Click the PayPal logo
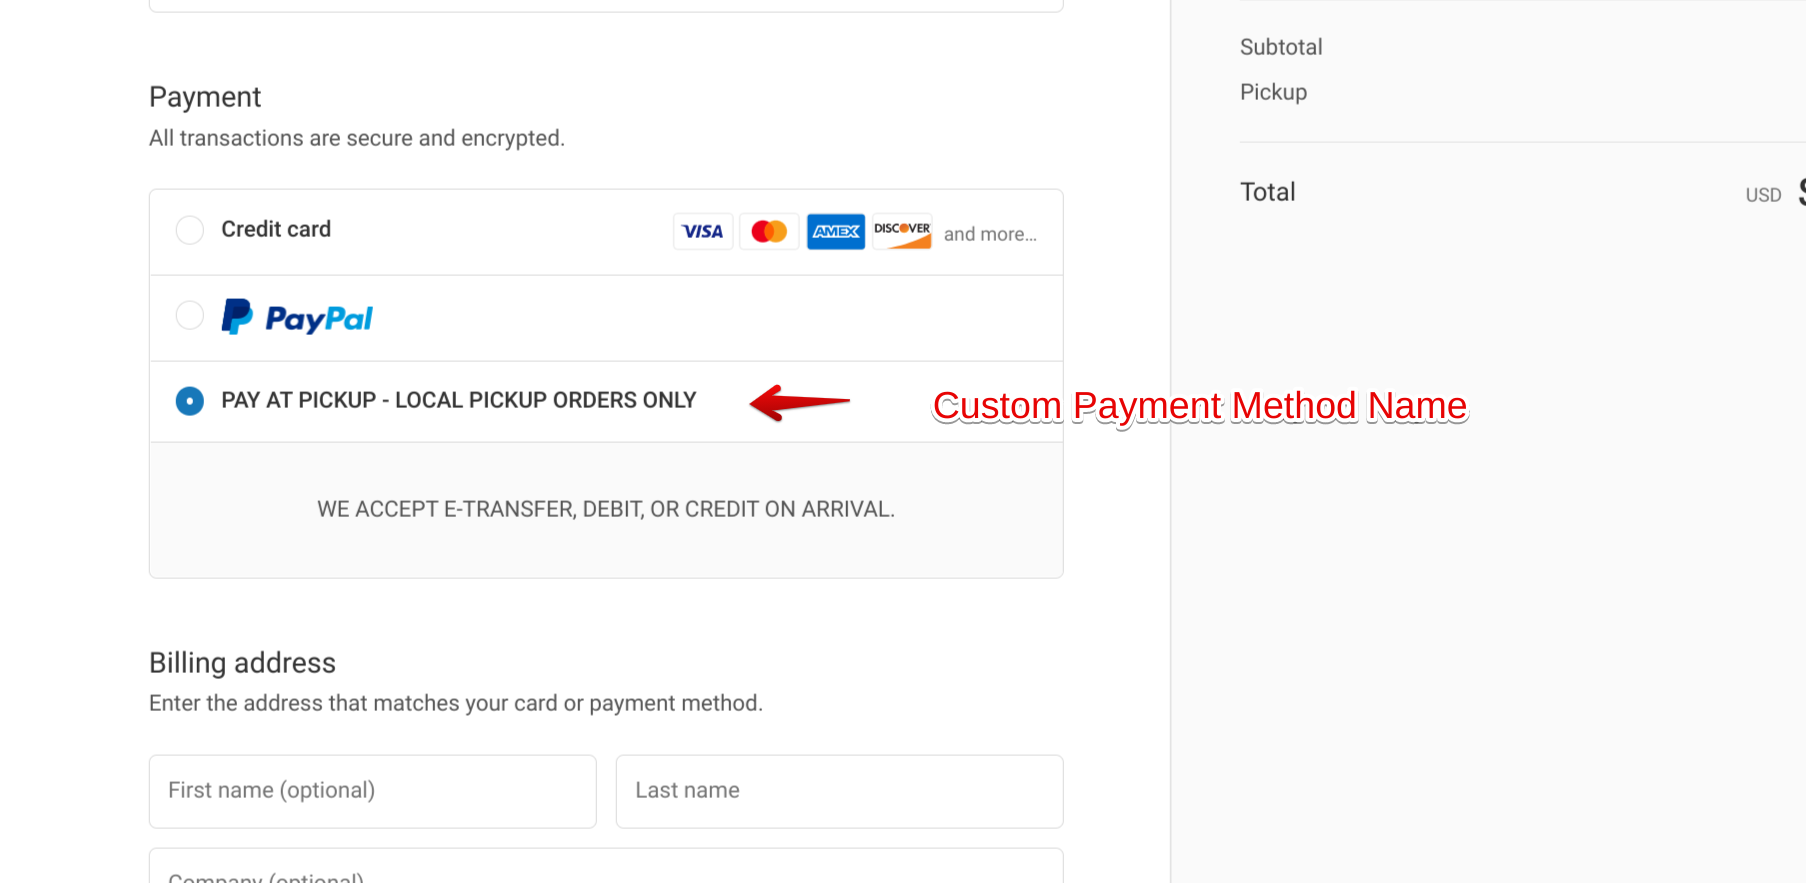 pos(297,318)
